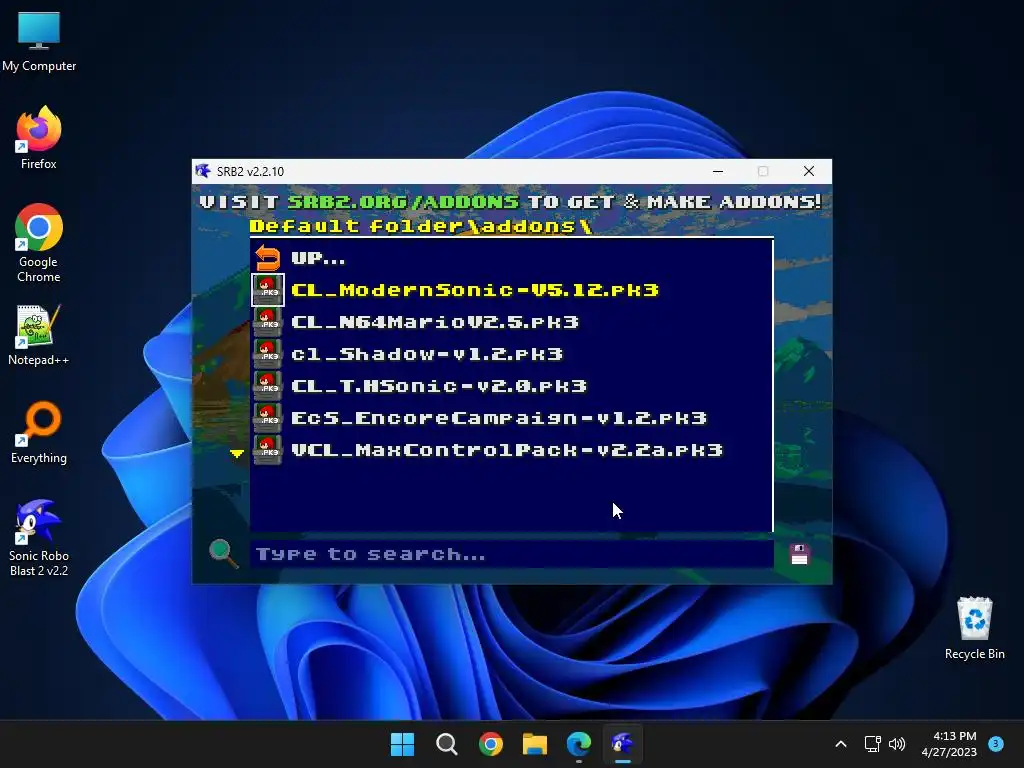
Task: Select CL_N64MarioV2.5.pk3 file name
Action: click(x=435, y=322)
